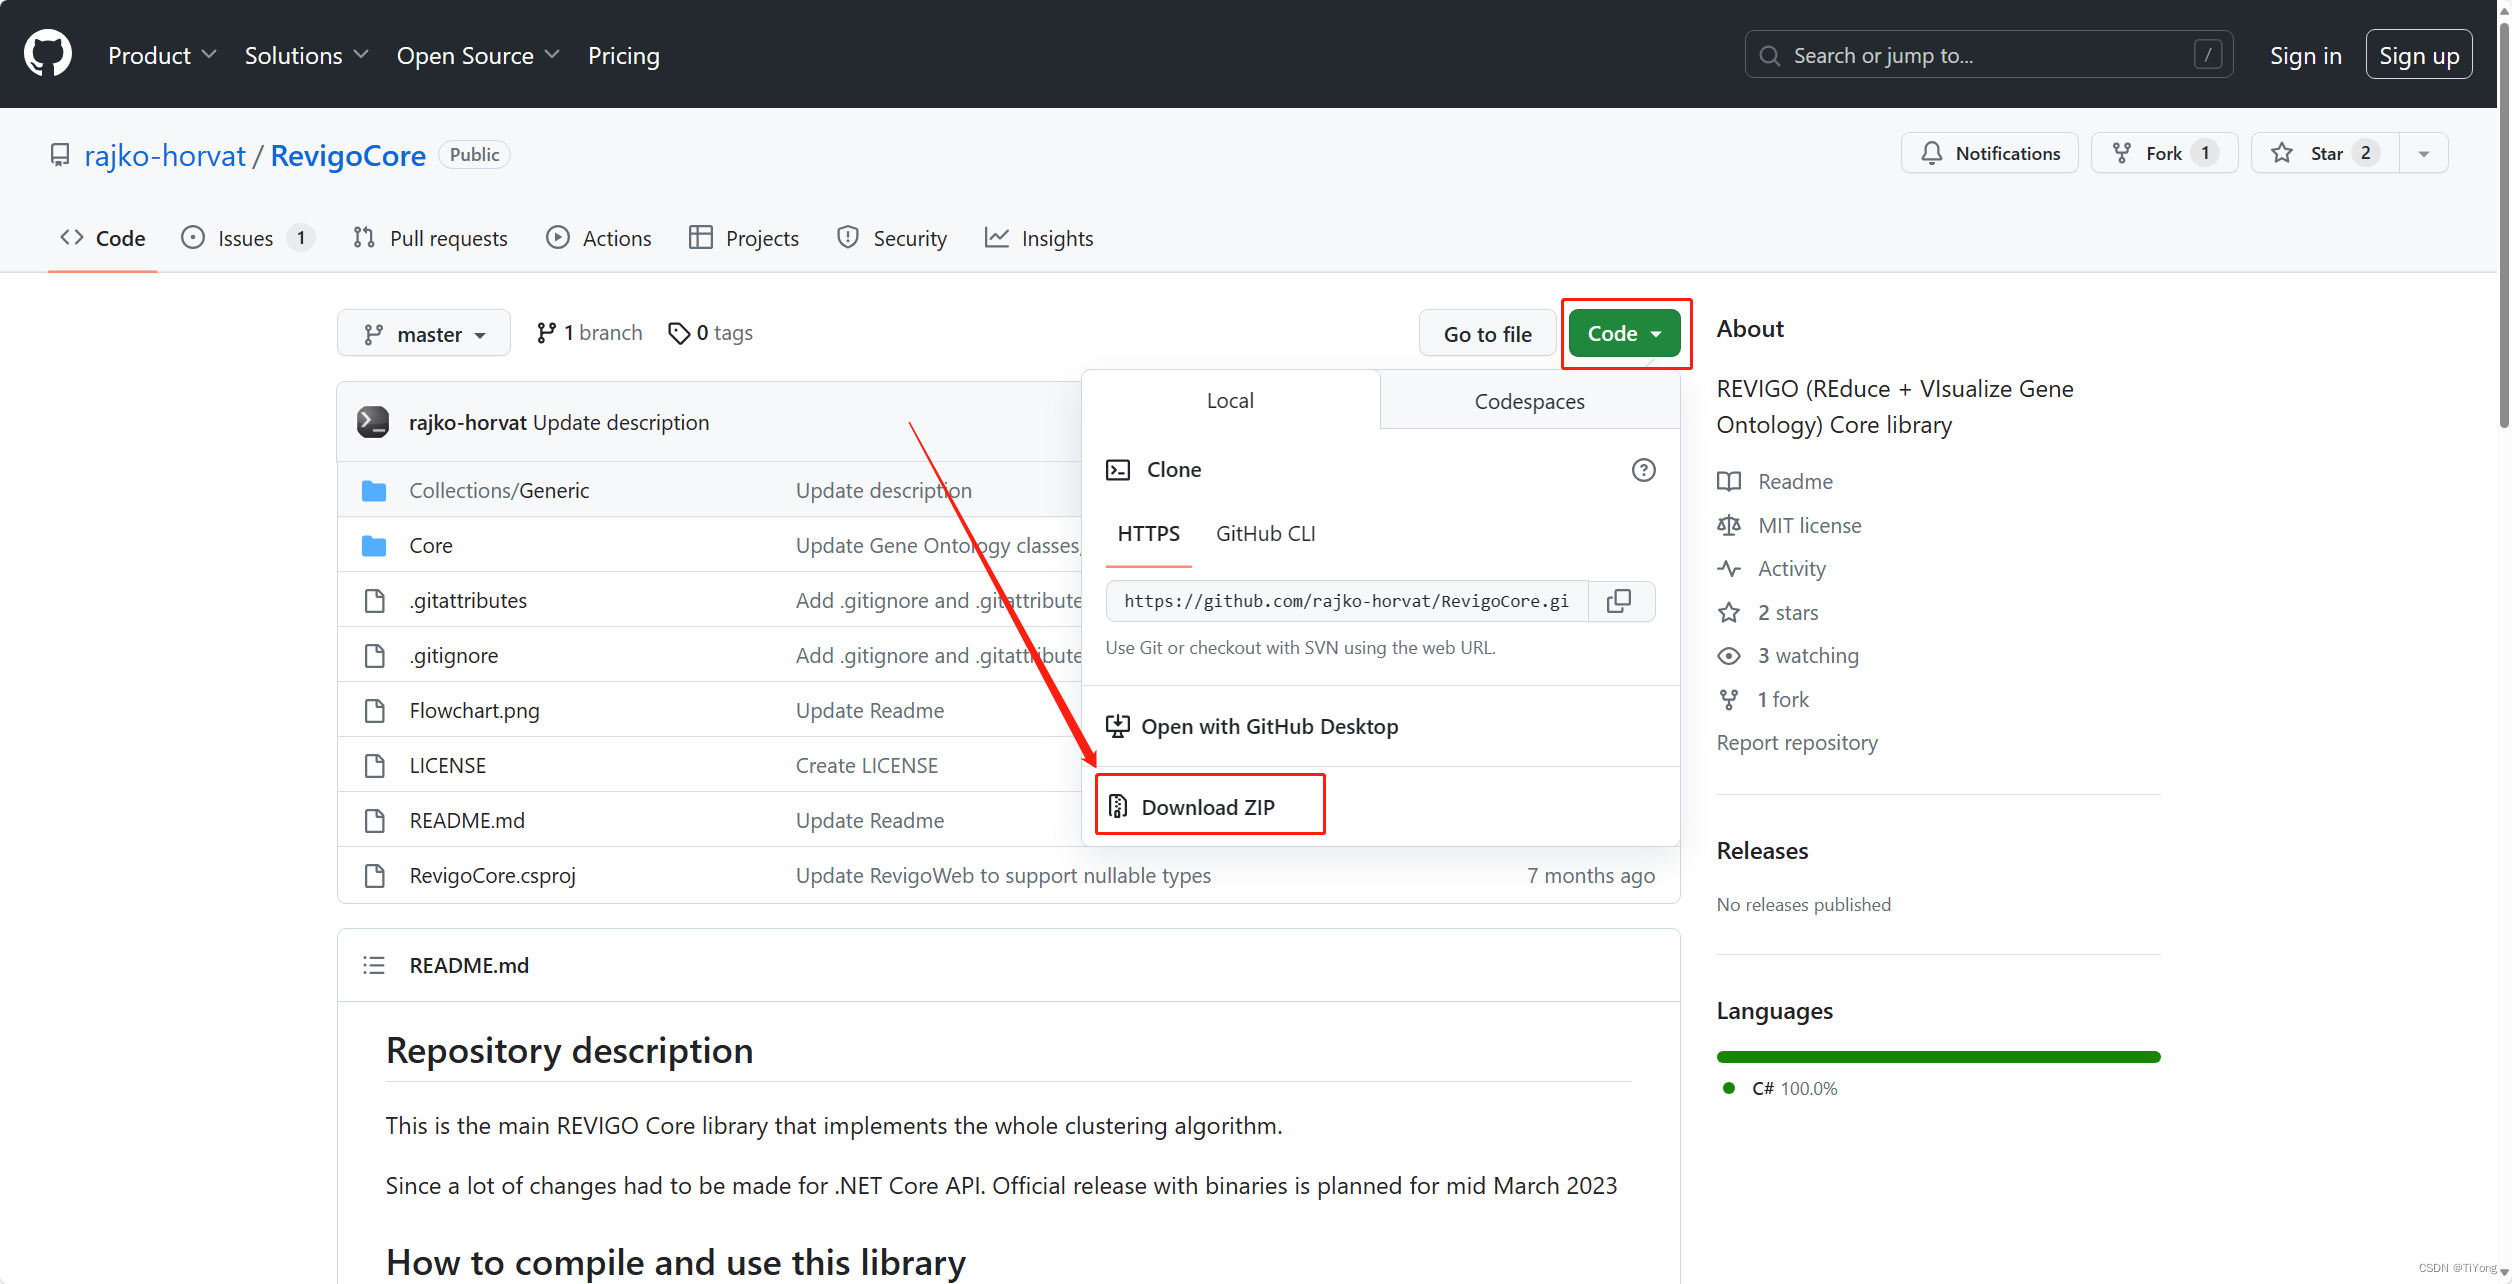Click Download ZIP
The width and height of the screenshot is (2512, 1284).
tap(1208, 807)
